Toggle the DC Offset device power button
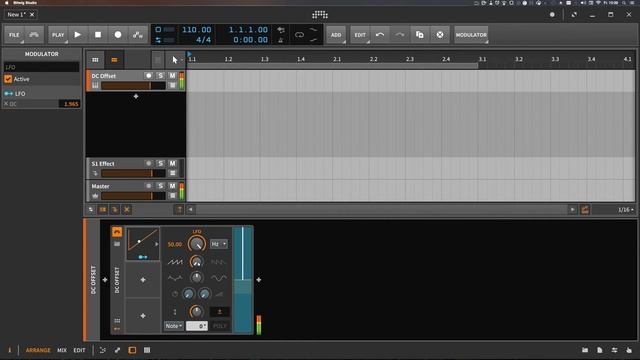The width and height of the screenshot is (640, 360). [x=117, y=232]
